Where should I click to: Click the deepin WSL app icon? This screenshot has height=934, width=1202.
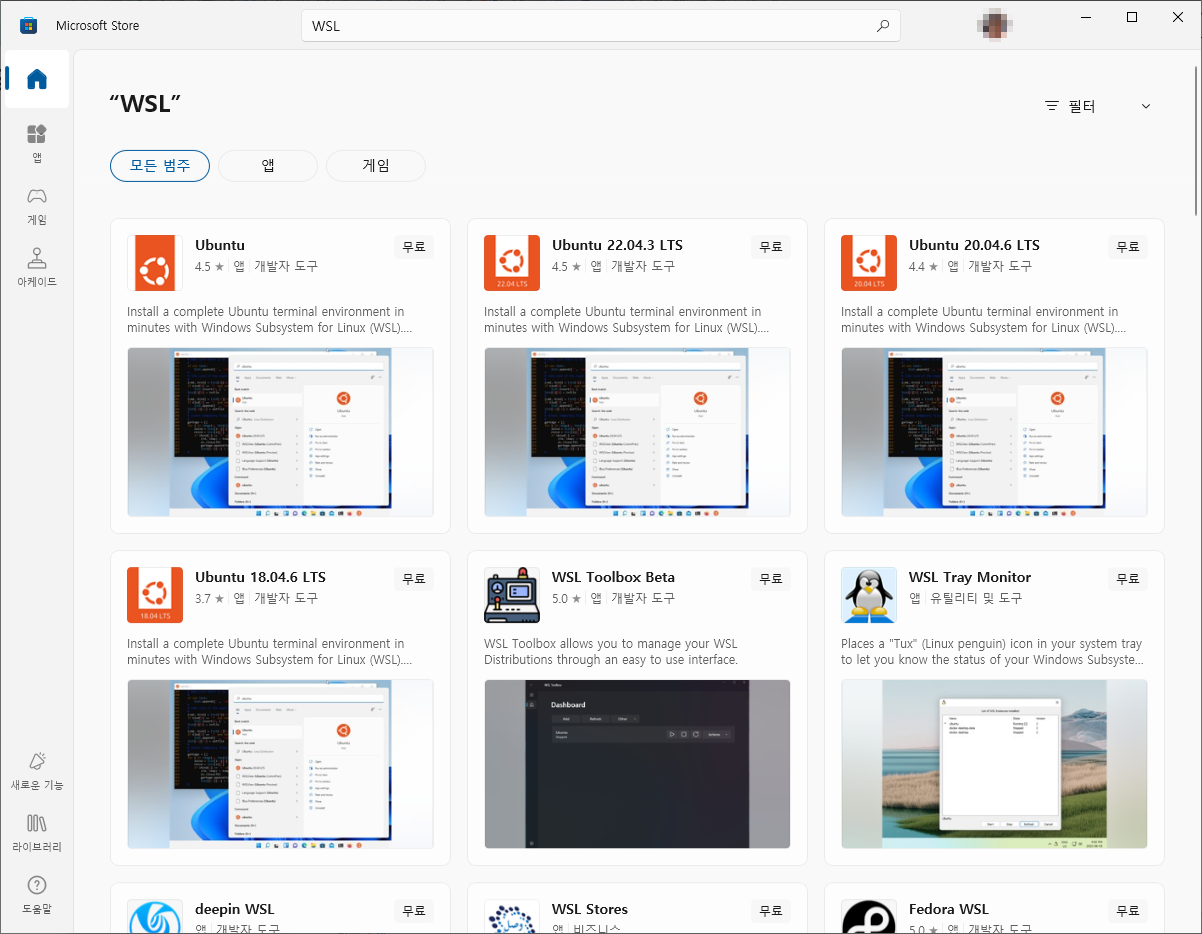tap(155, 916)
